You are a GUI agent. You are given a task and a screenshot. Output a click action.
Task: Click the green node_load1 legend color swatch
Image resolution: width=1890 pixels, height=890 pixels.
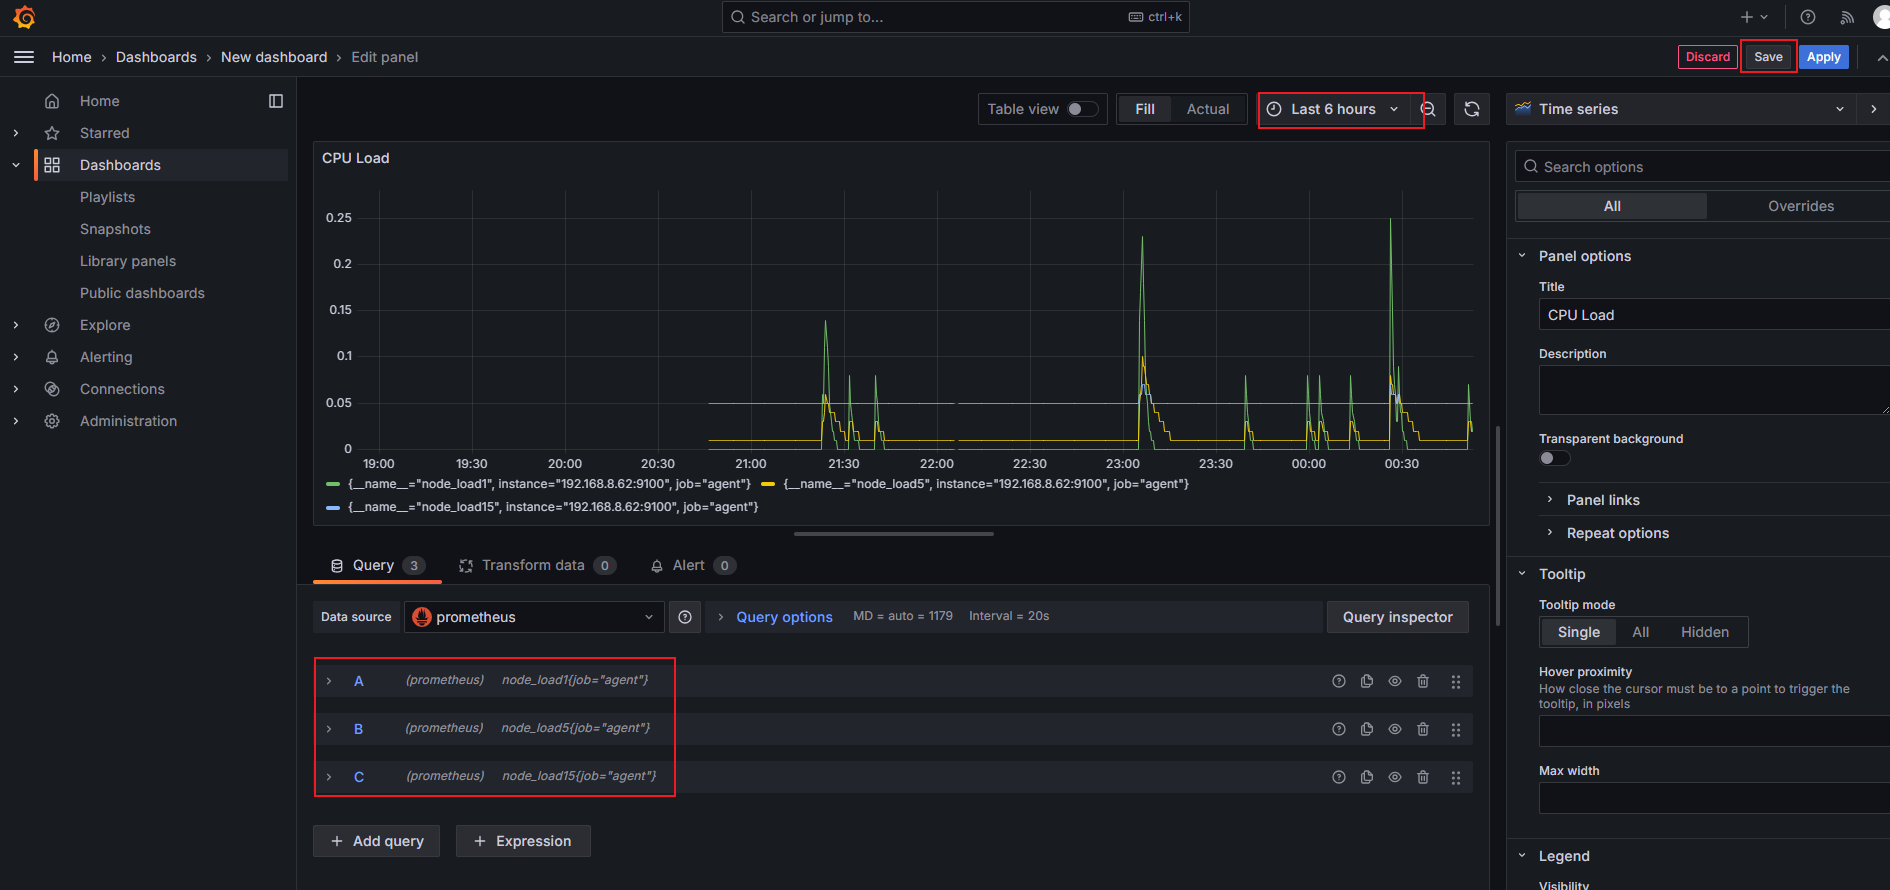[x=333, y=484]
